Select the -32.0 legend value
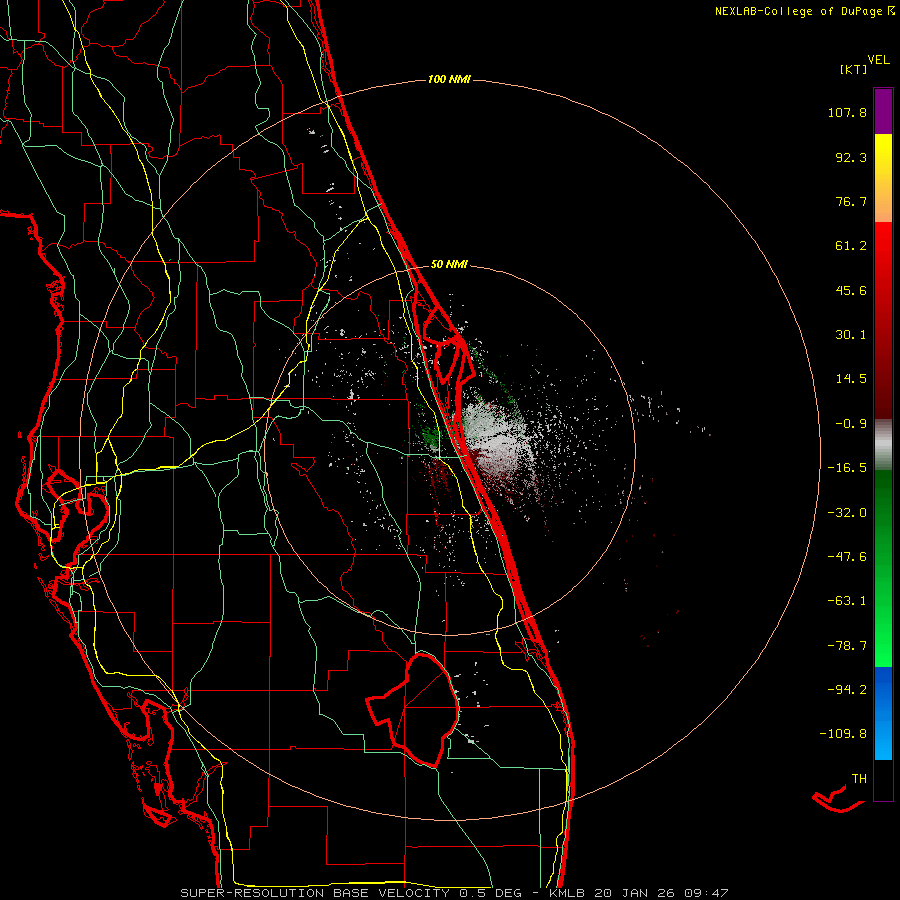The image size is (900, 900). pyautogui.click(x=847, y=513)
